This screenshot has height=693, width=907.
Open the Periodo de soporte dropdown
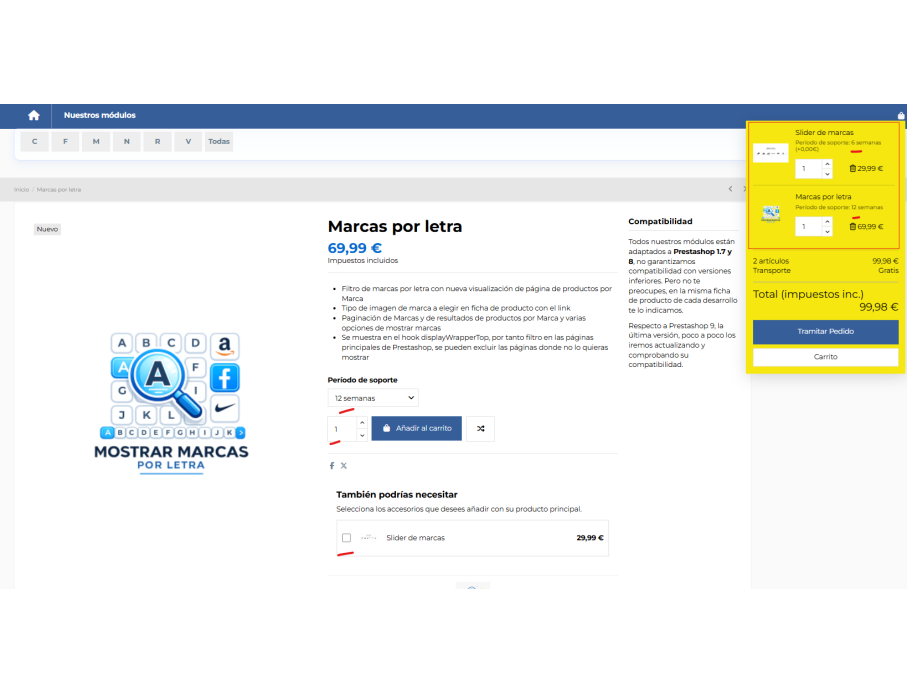click(373, 398)
